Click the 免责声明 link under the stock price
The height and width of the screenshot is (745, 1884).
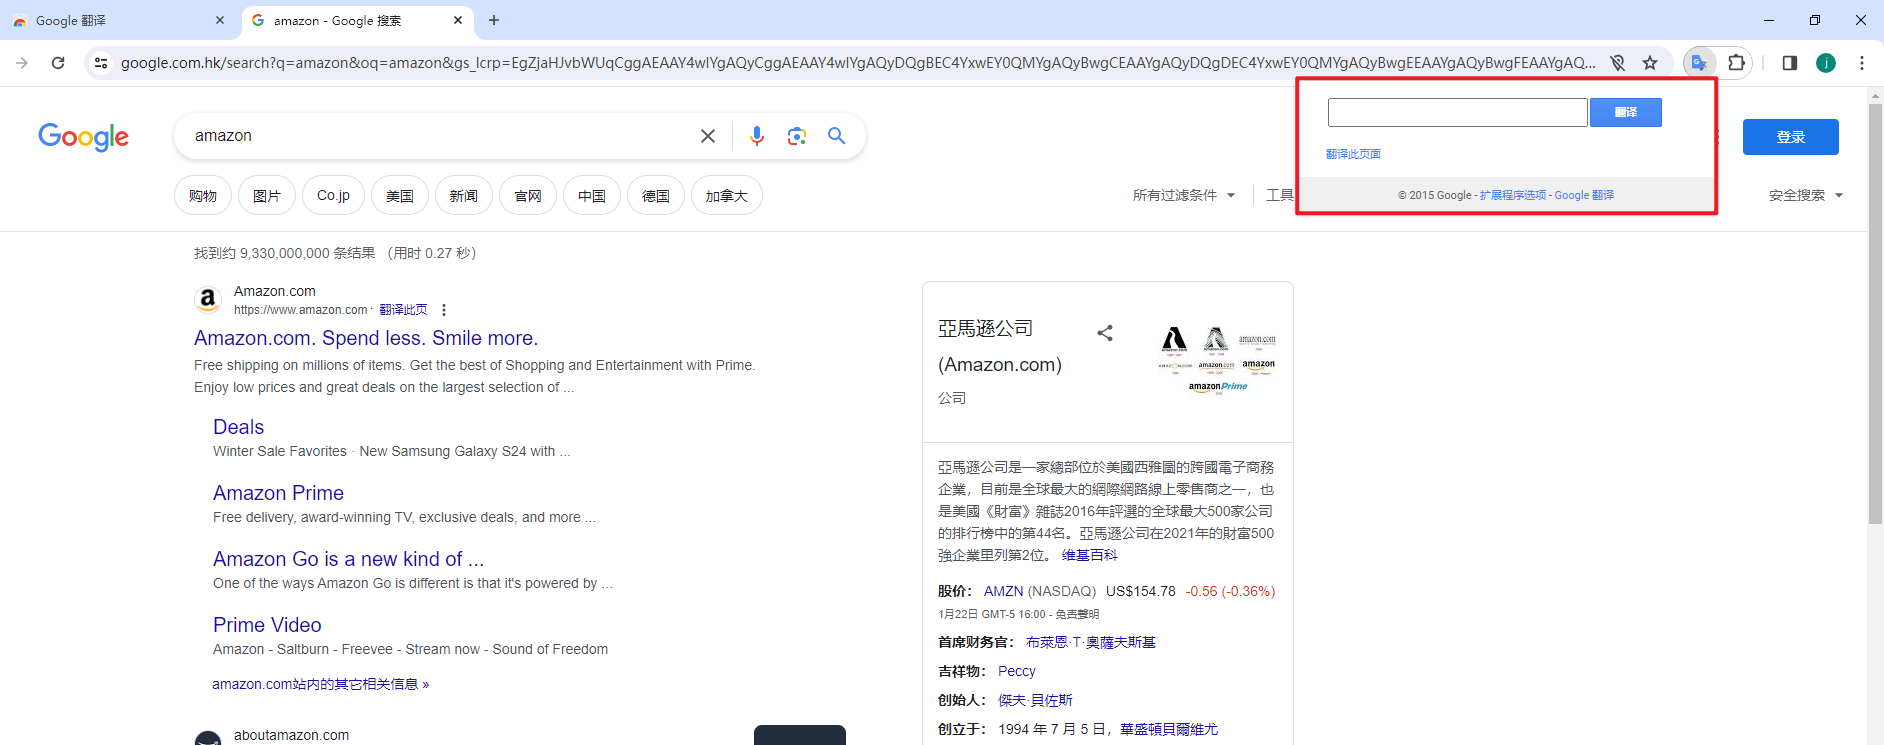coord(1077,614)
